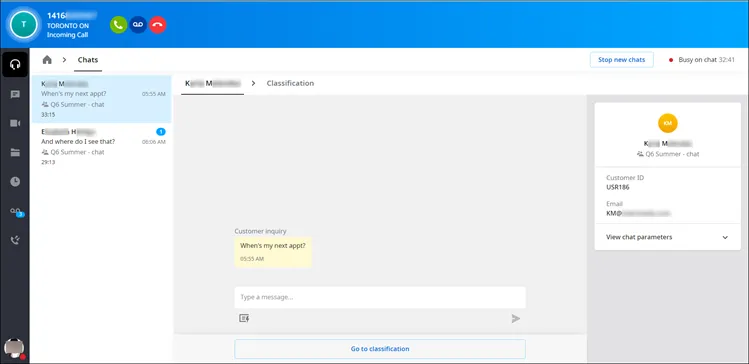Click the caller avatar labeled T
Screen dimensions: 749x364
(24, 25)
